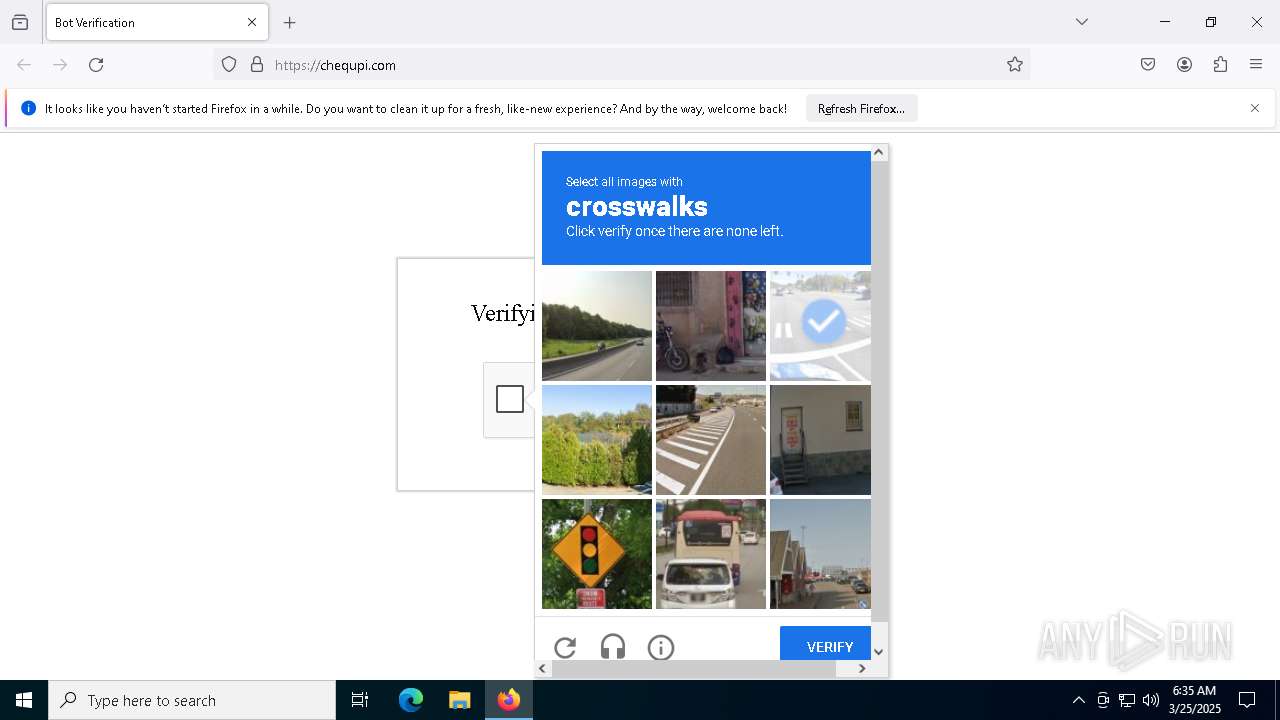Select the traffic light warning sign tile
Viewport: 1280px width, 720px height.
(597, 554)
